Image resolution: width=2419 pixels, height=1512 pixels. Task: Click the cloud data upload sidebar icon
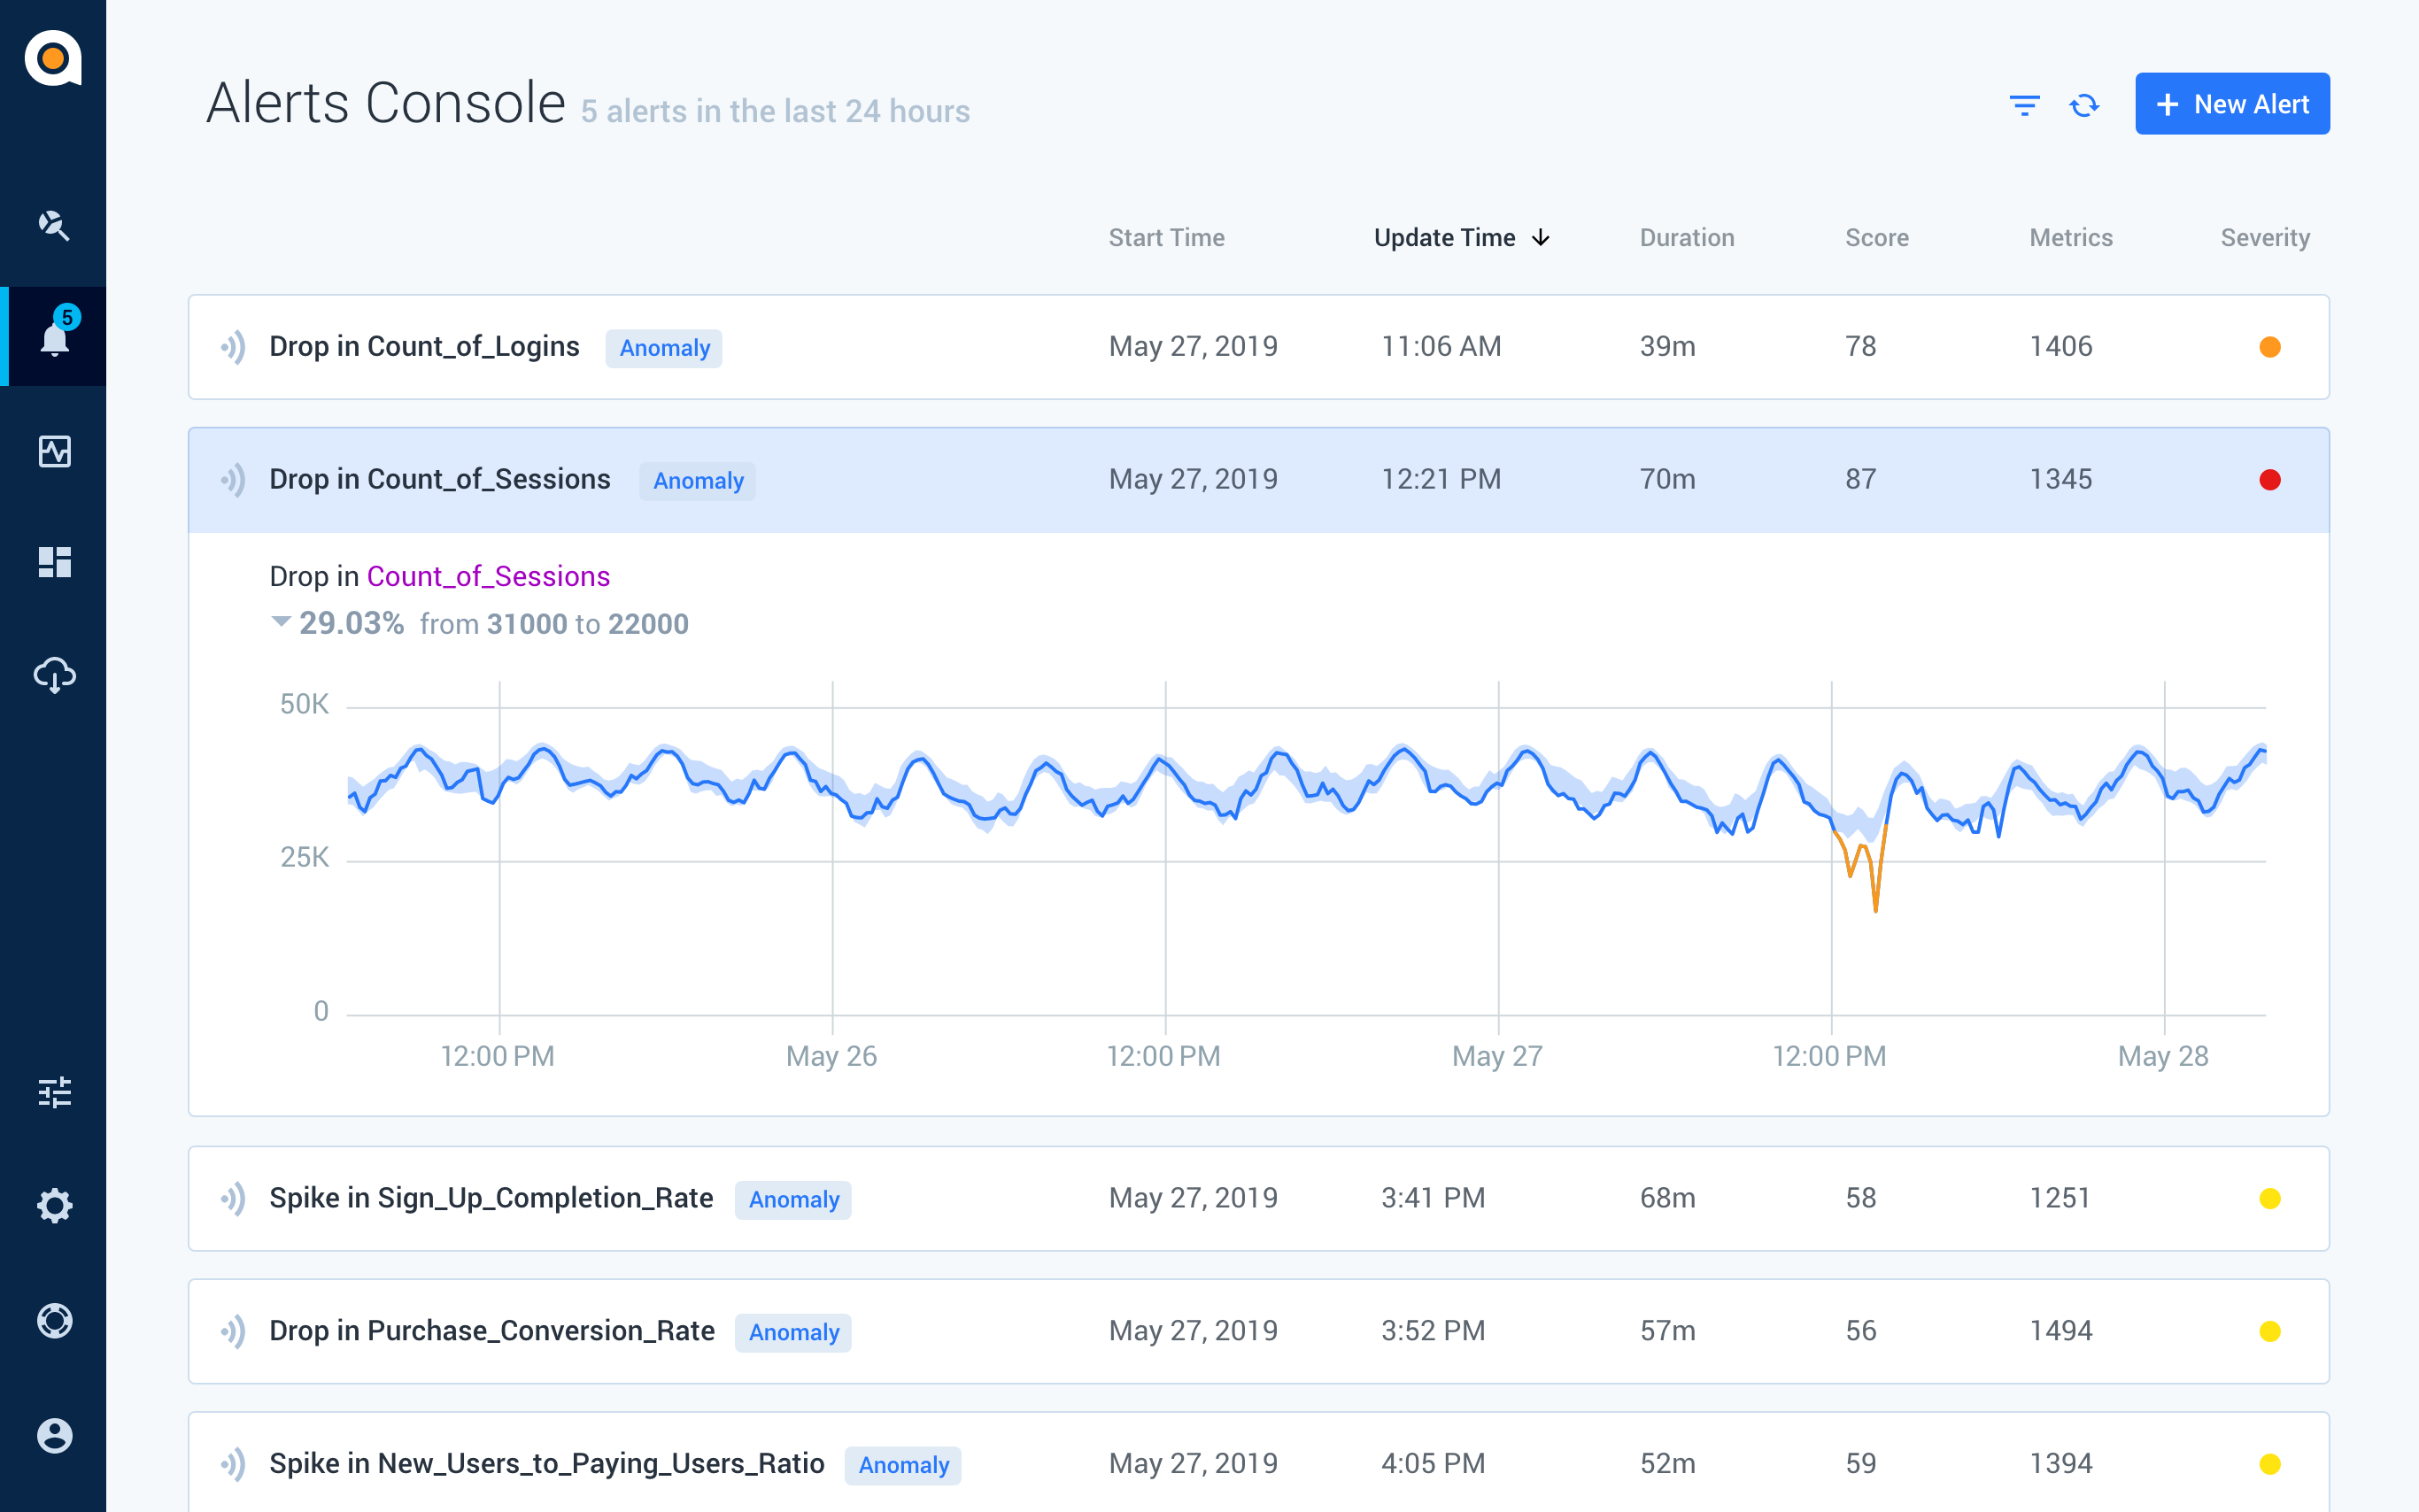54,676
